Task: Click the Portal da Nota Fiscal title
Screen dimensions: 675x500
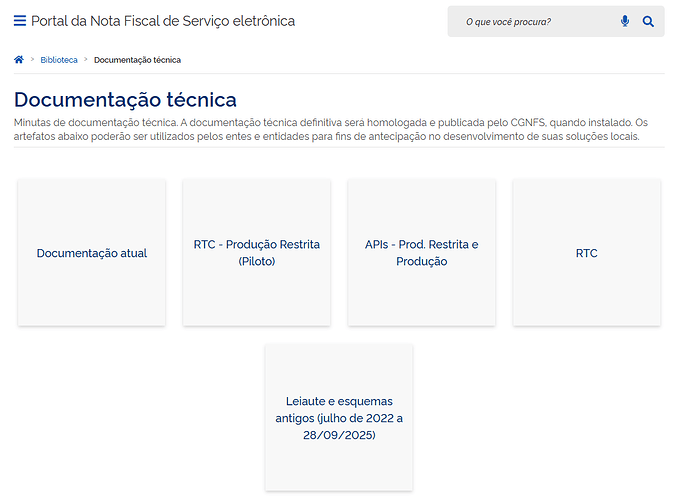Action: click(163, 21)
